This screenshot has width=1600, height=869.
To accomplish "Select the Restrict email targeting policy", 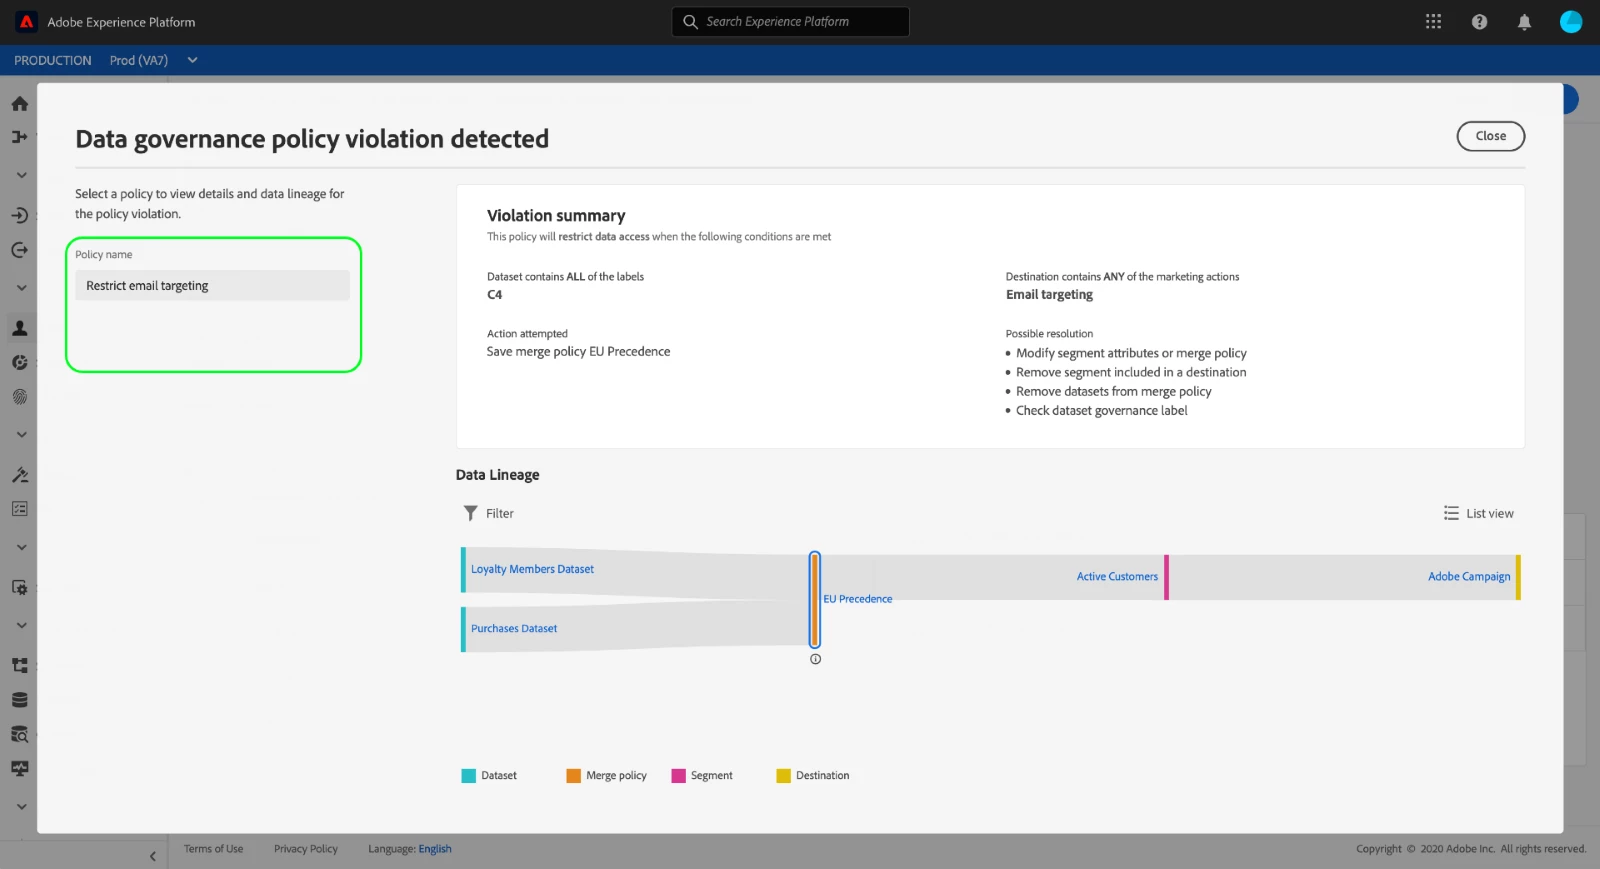I will (x=212, y=286).
